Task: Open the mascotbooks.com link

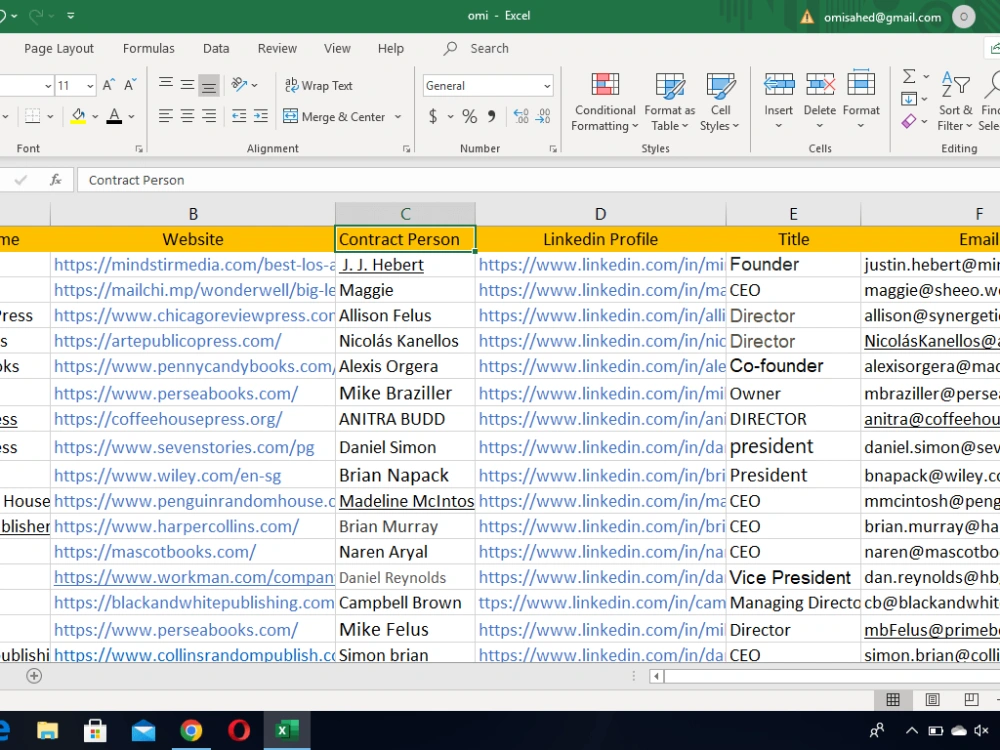Action: tap(155, 552)
